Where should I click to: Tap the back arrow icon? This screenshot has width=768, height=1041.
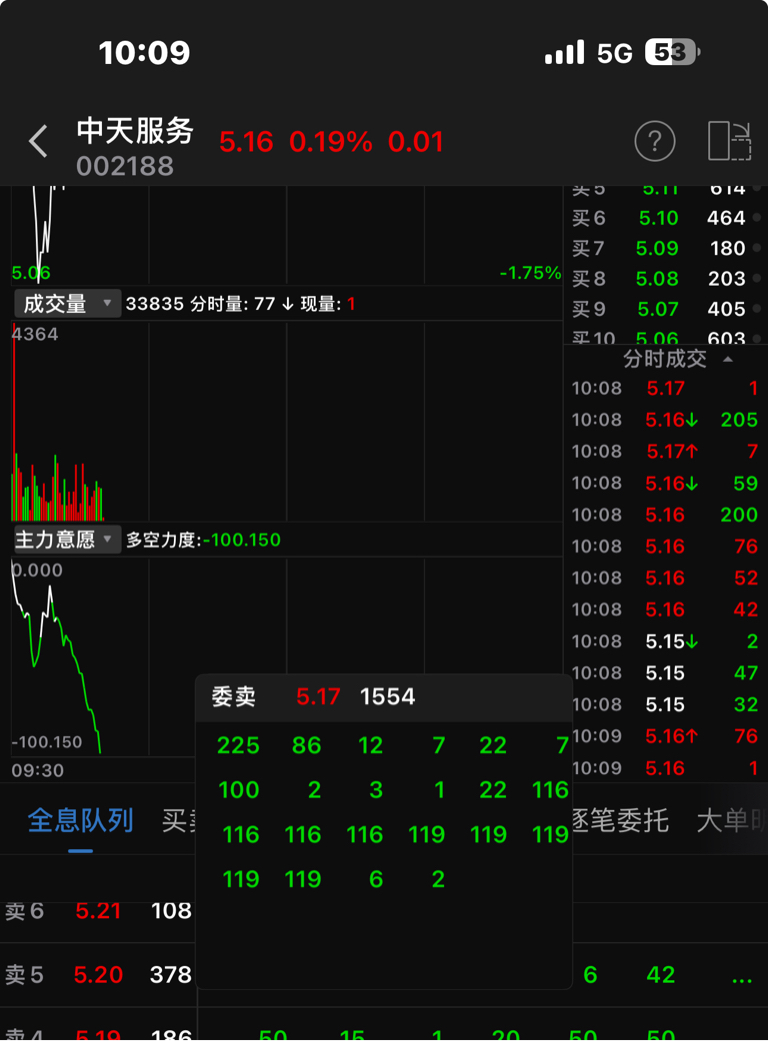(38, 141)
